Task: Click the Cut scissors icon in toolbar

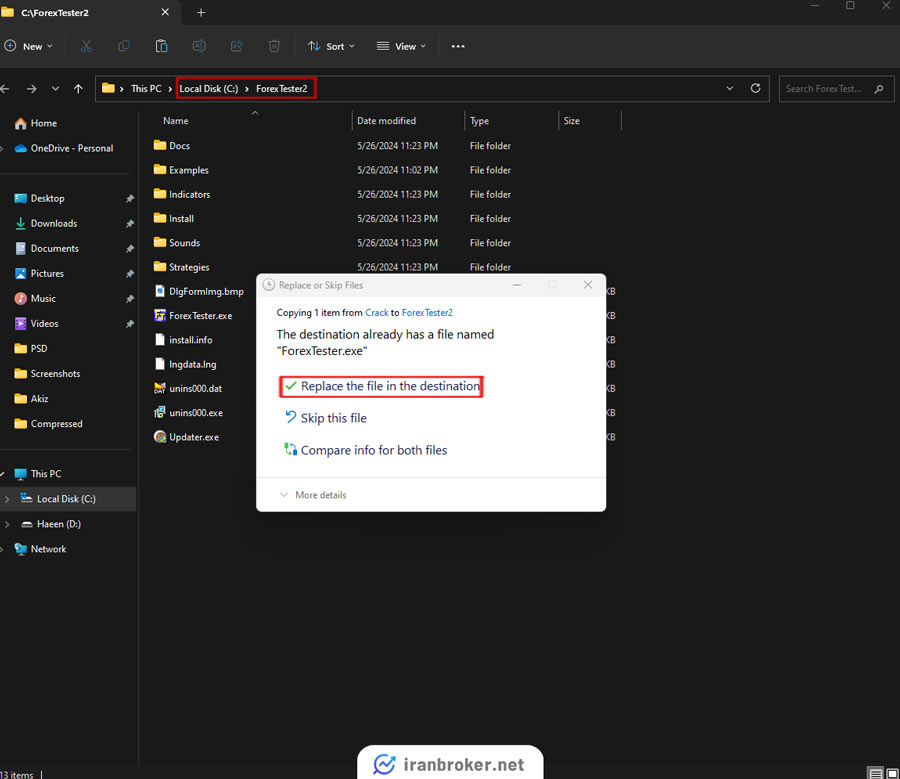Action: [x=86, y=46]
